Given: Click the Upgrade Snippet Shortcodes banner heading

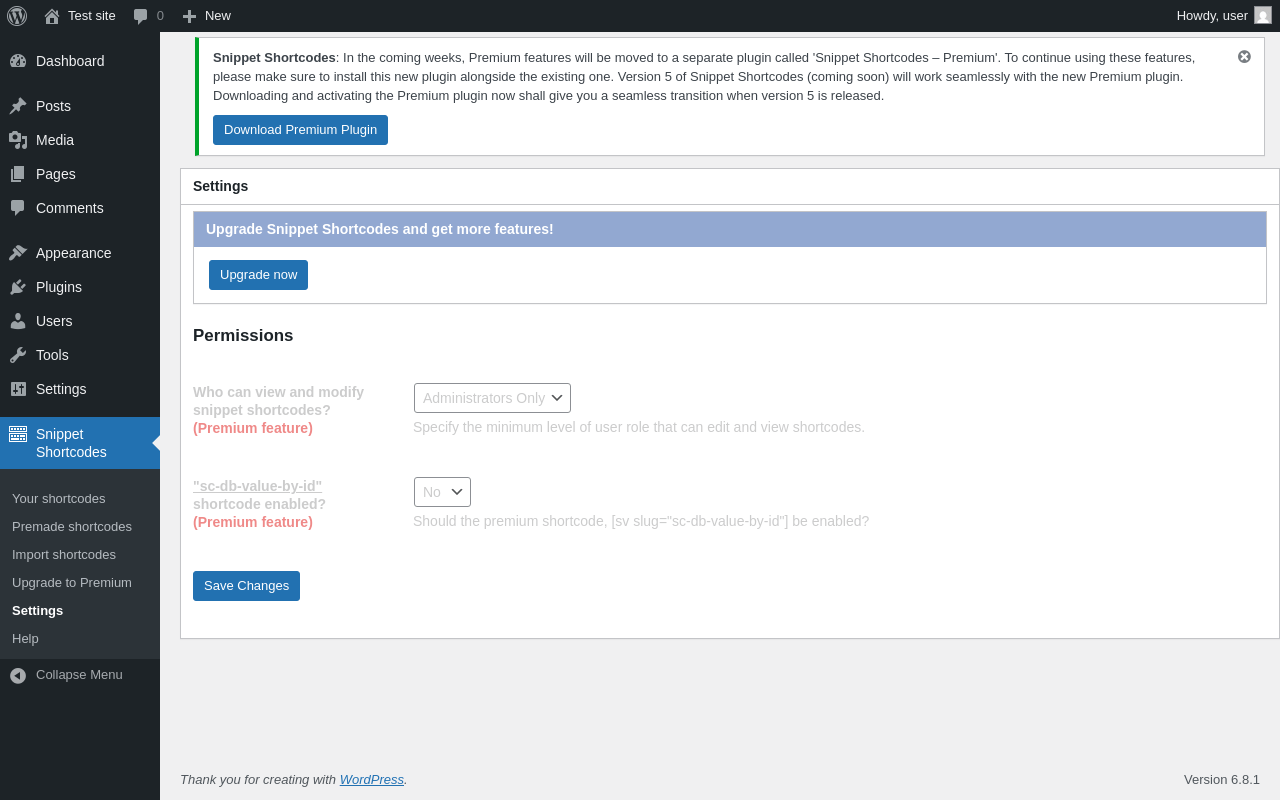Looking at the screenshot, I should (380, 229).
